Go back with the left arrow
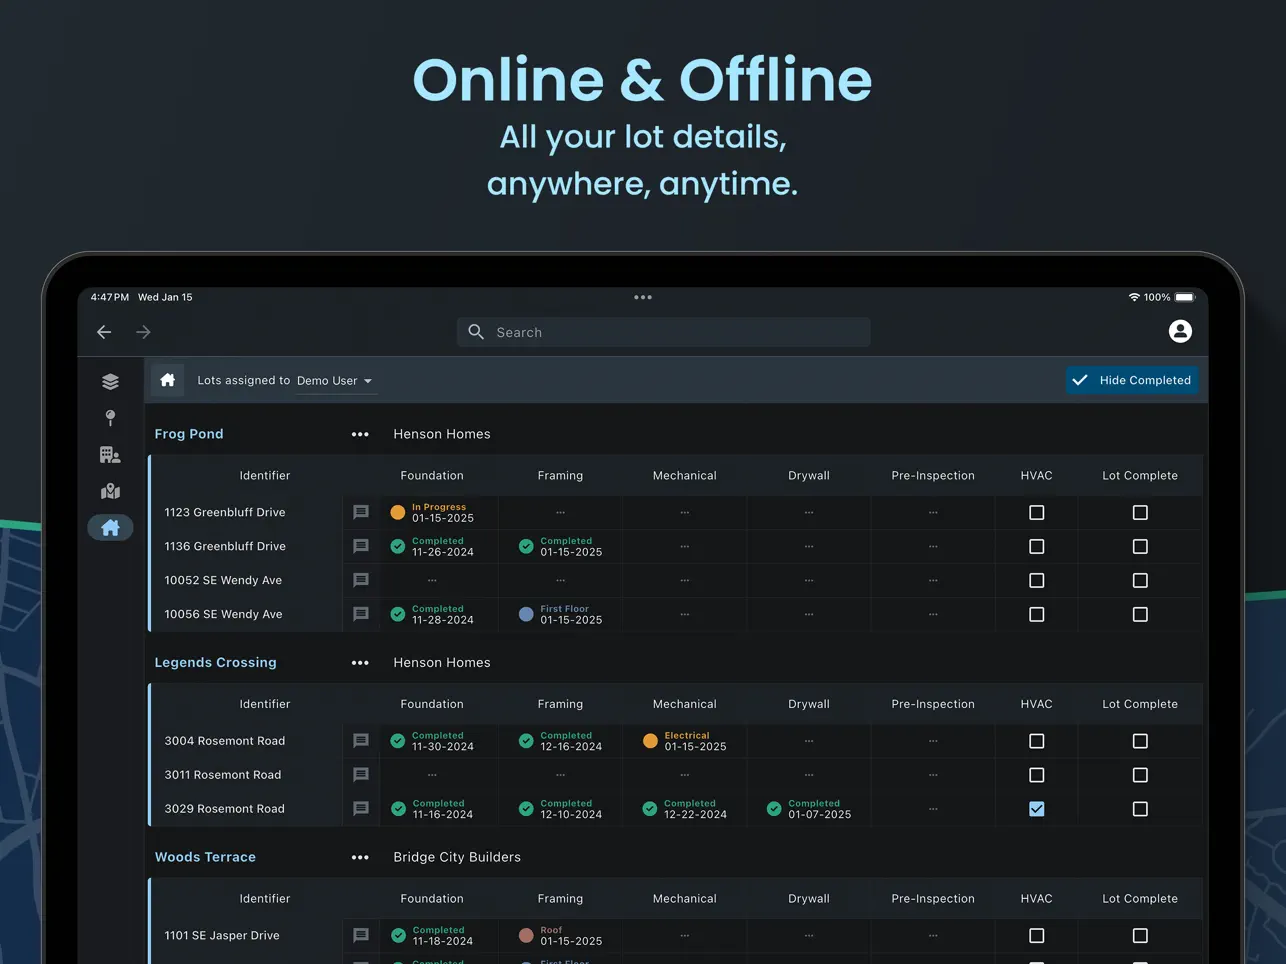The height and width of the screenshot is (964, 1286). pyautogui.click(x=104, y=332)
